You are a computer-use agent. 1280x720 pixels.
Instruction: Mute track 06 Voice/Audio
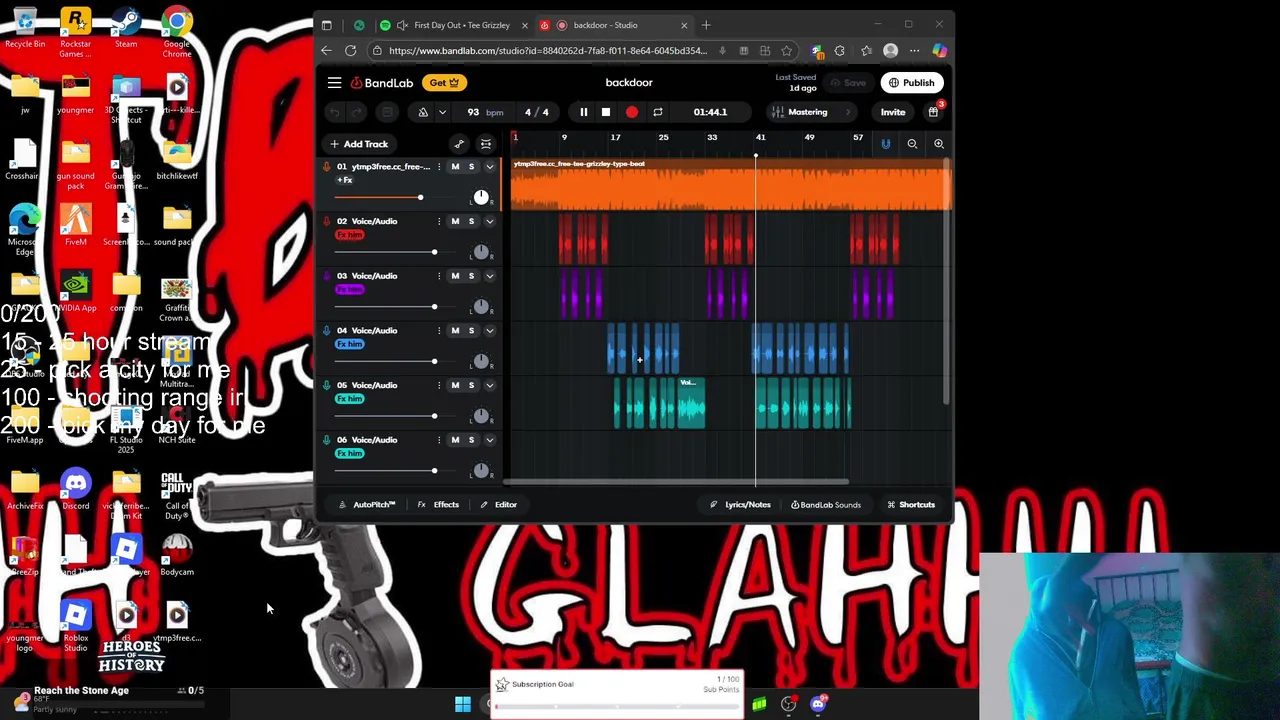tap(455, 440)
